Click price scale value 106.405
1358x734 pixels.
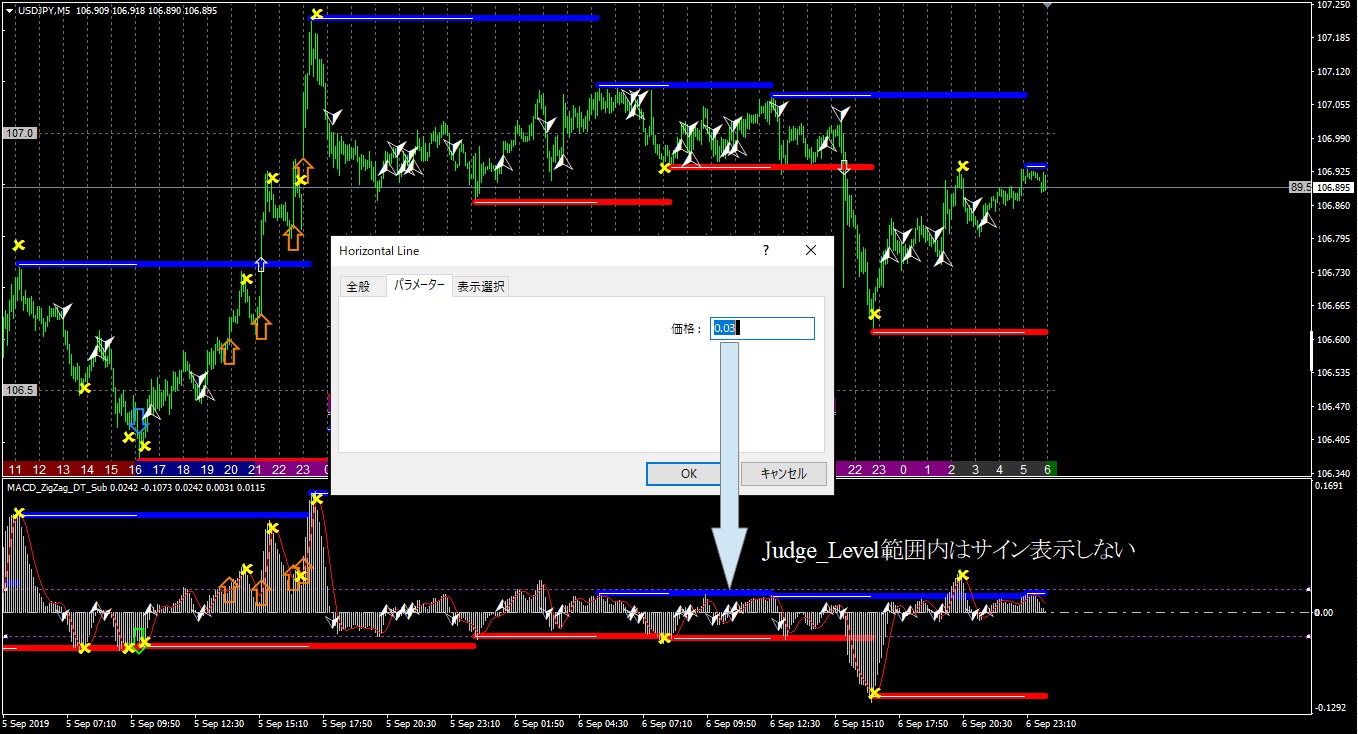[1332, 440]
